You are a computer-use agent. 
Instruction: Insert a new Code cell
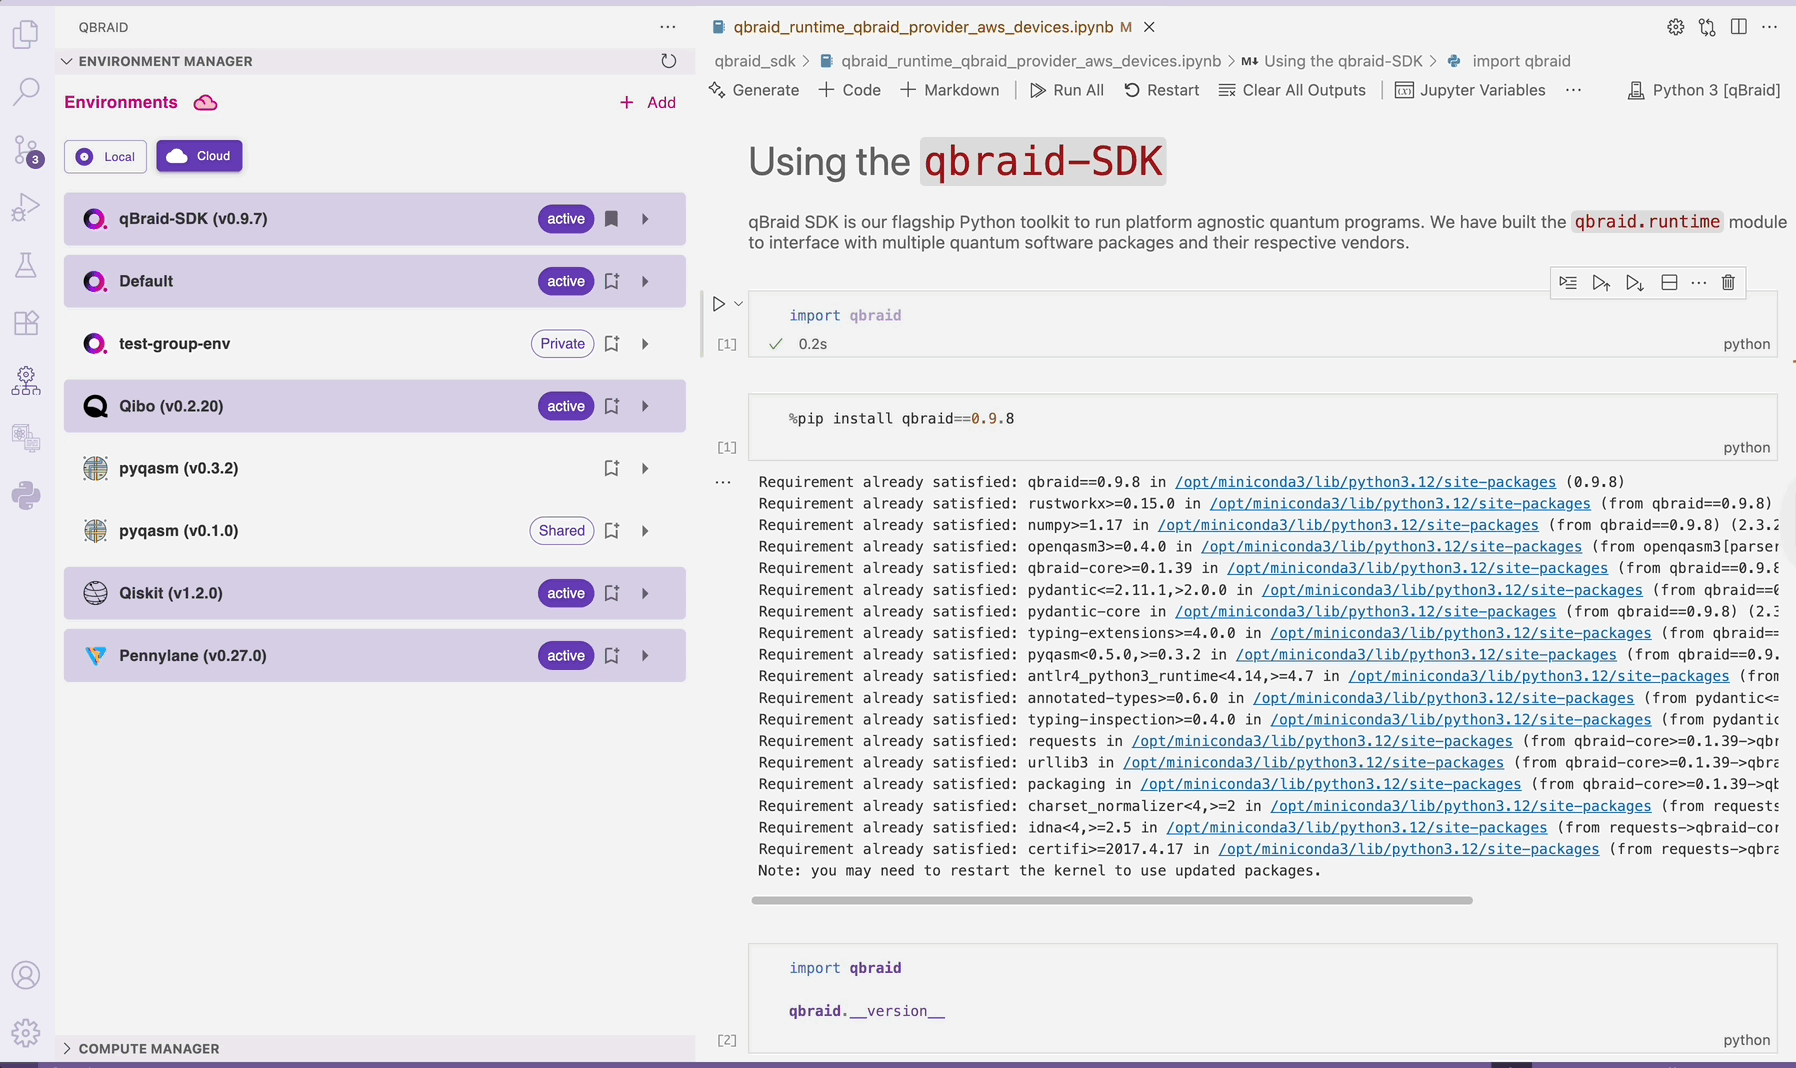(x=850, y=90)
